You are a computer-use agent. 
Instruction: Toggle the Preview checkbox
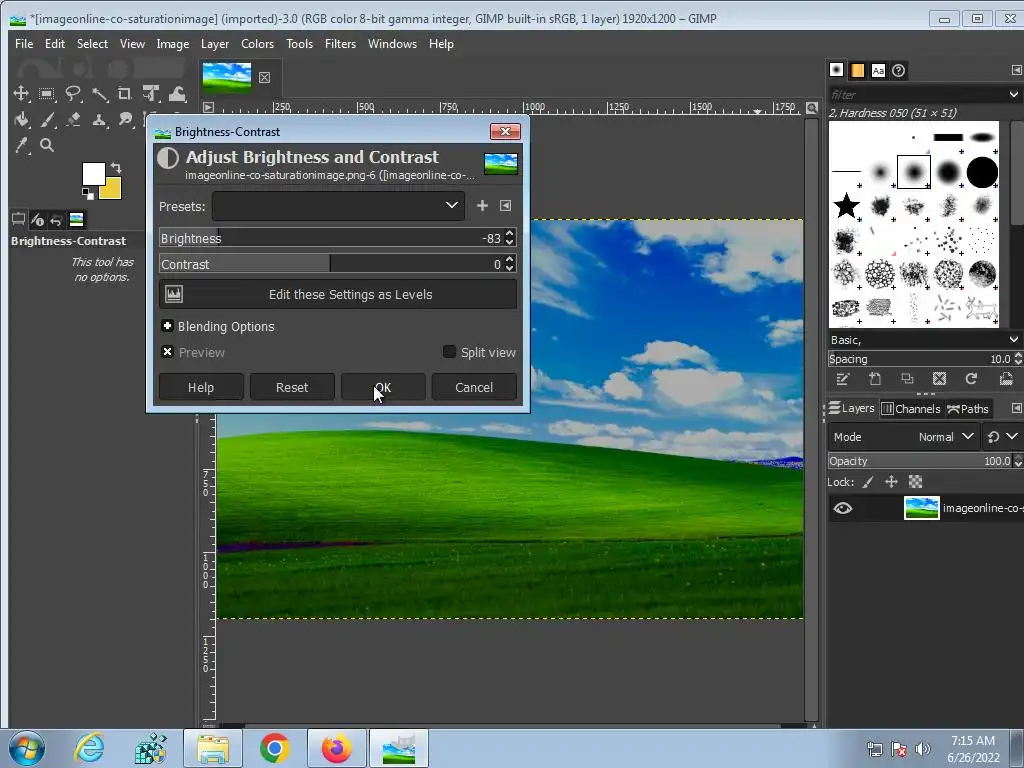(167, 352)
